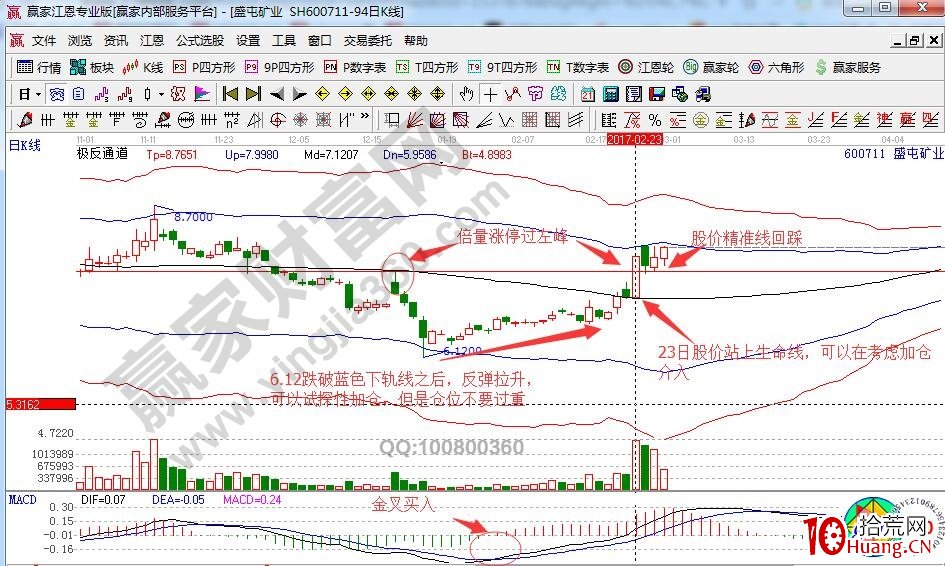Open the 9P四方形 tool
945x566 pixels.
coord(279,67)
